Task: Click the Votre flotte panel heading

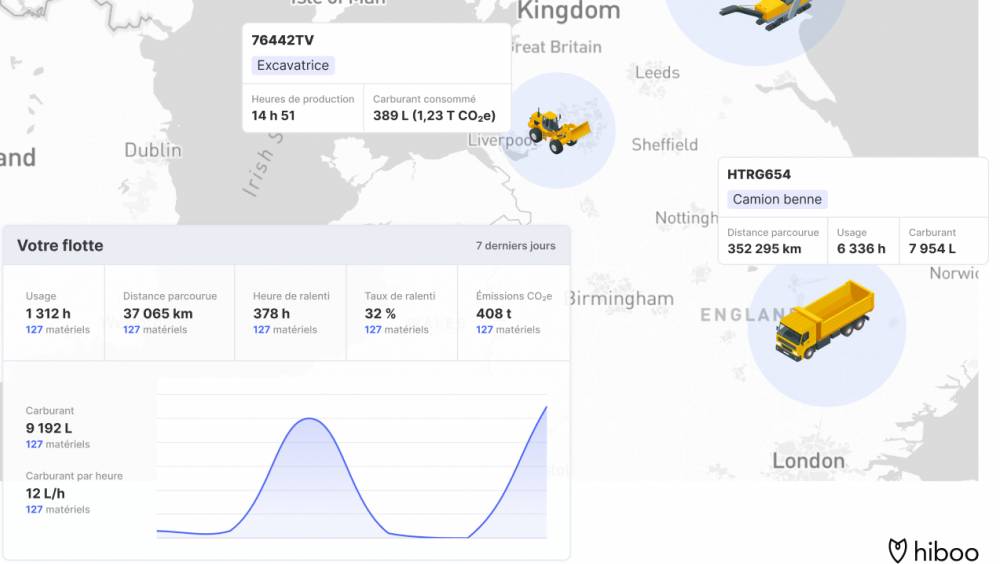Action: [x=60, y=246]
